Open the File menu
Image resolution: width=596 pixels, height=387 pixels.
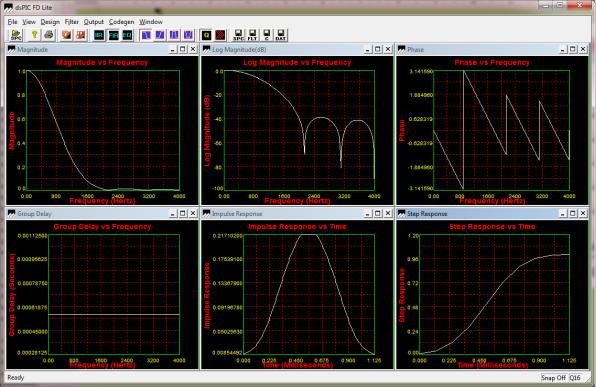[x=12, y=22]
